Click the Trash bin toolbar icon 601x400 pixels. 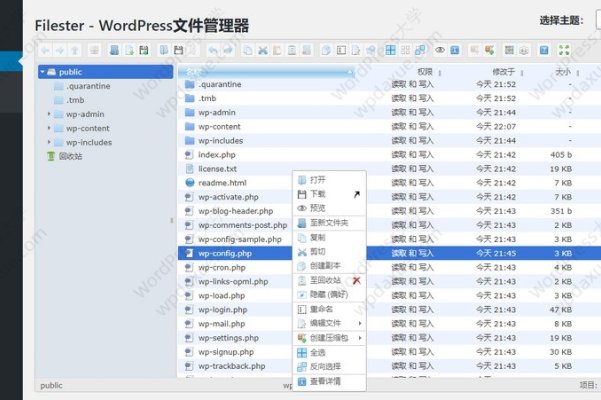(x=292, y=50)
